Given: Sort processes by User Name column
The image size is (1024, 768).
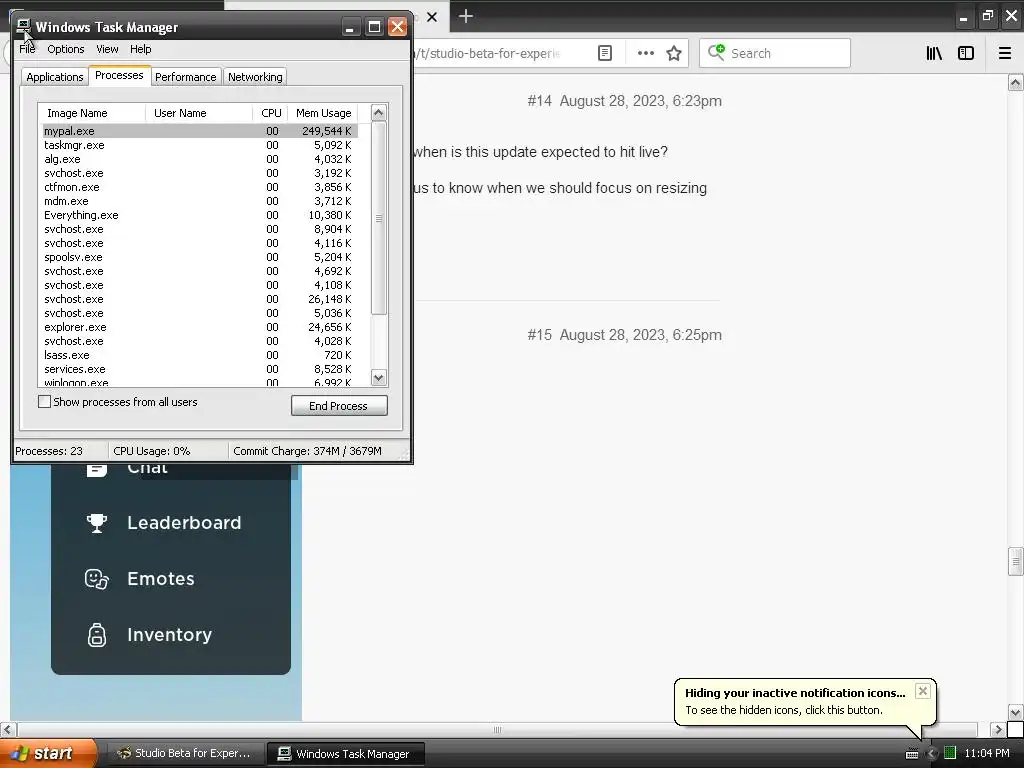Looking at the screenshot, I should click(199, 113).
